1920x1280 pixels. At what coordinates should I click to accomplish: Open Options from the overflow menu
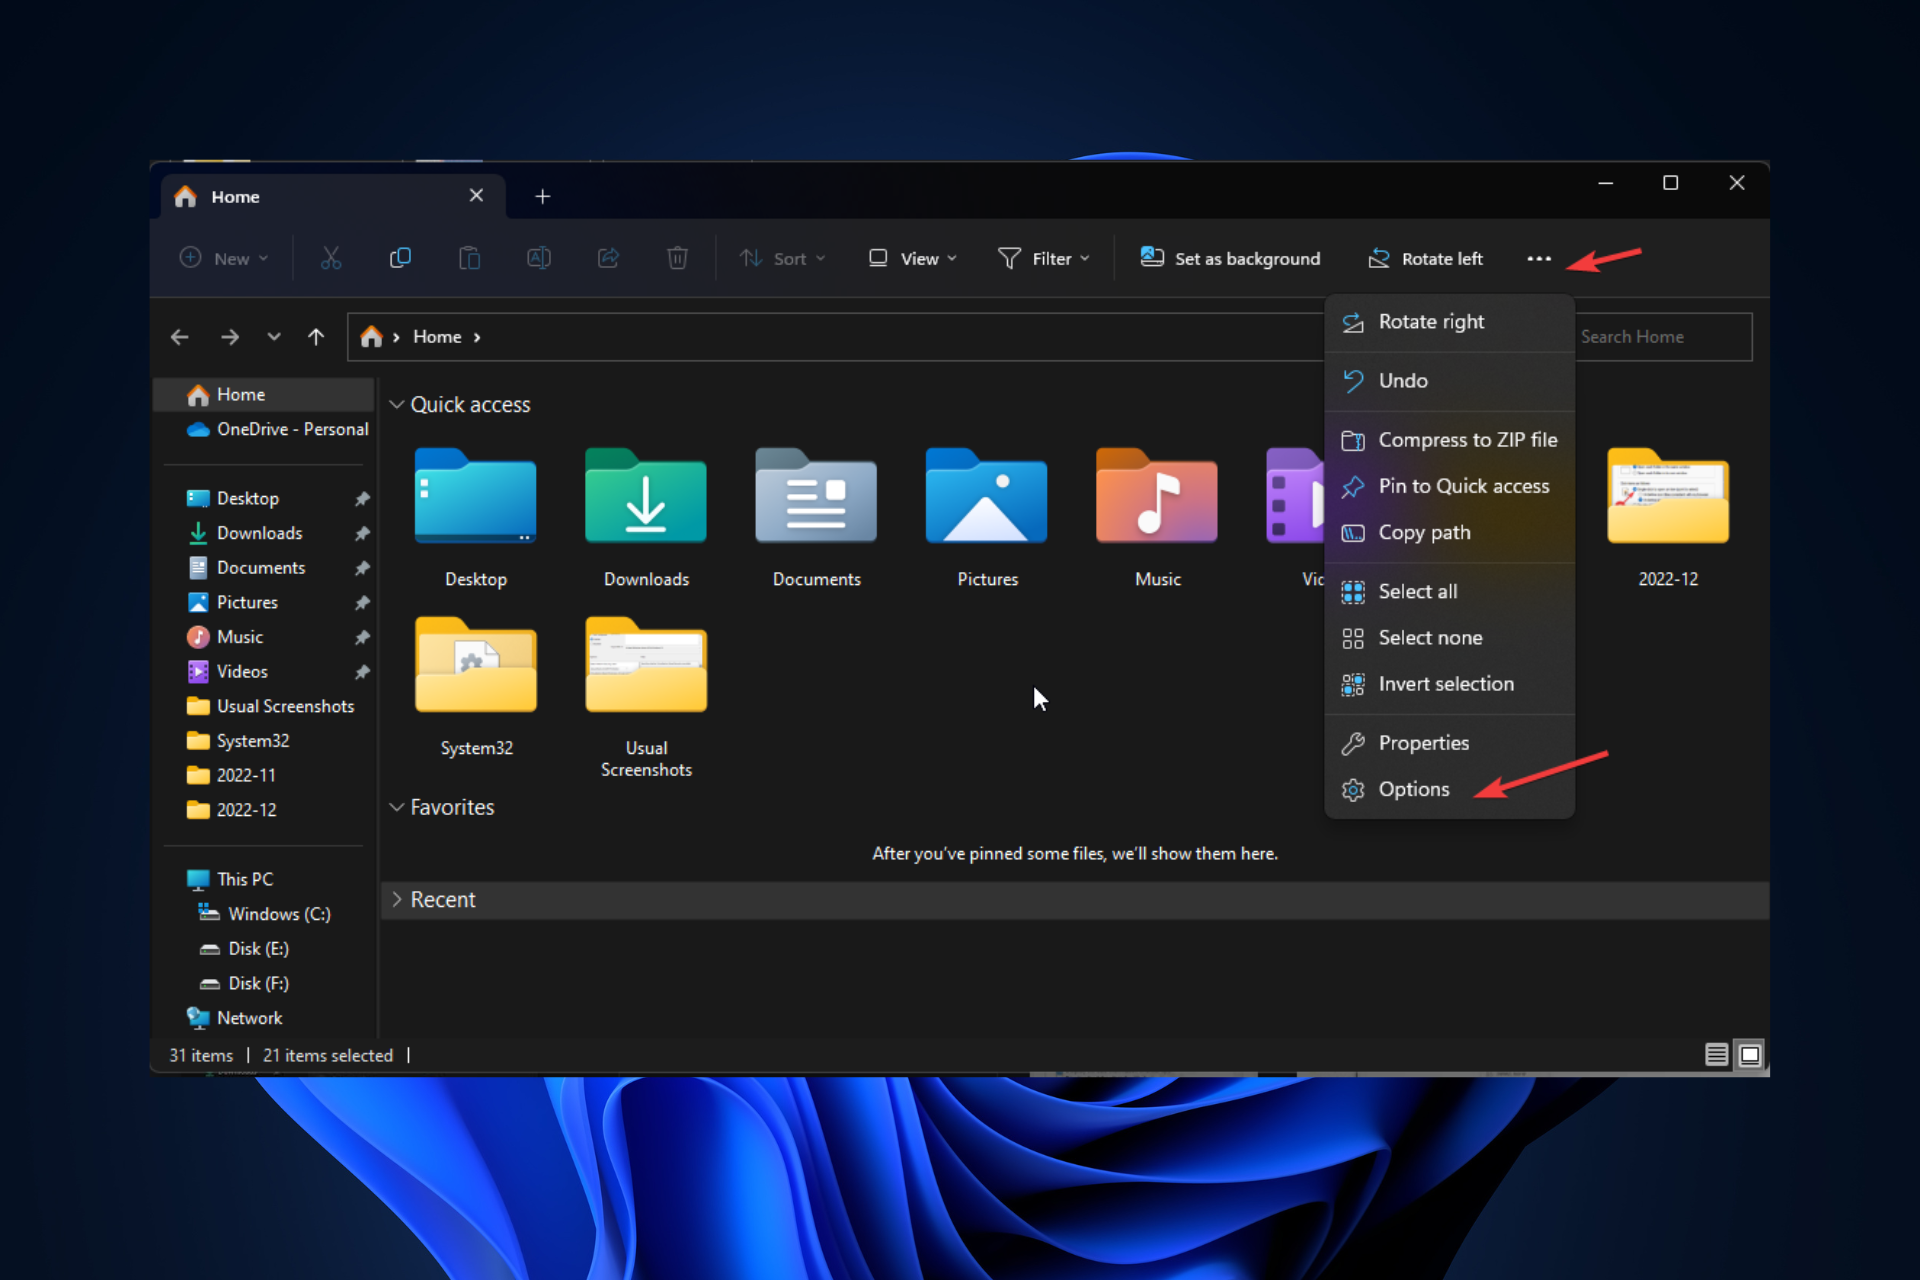point(1411,789)
